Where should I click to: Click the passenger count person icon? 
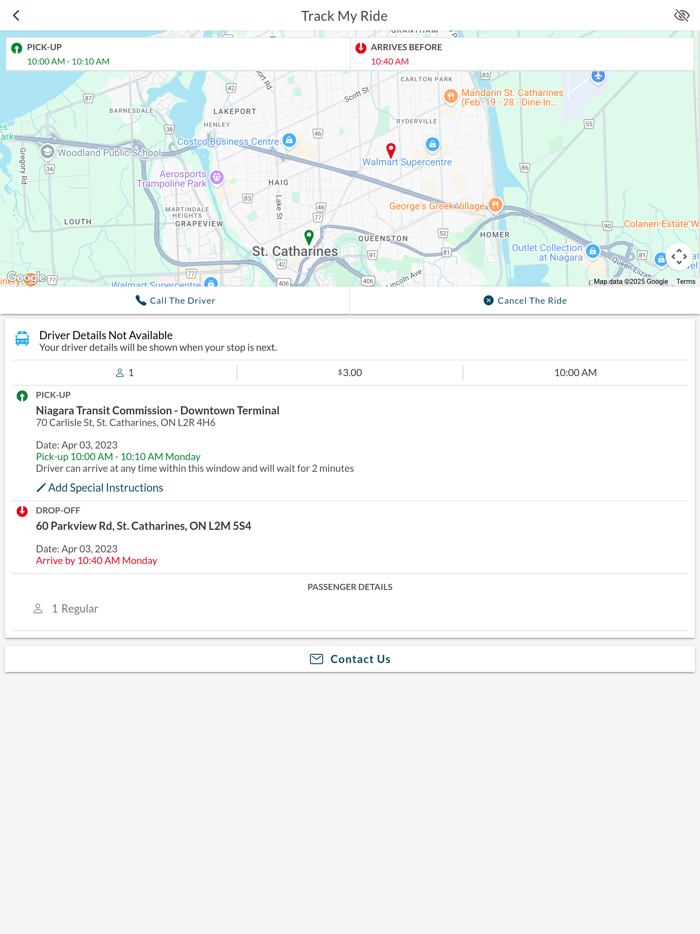[120, 373]
